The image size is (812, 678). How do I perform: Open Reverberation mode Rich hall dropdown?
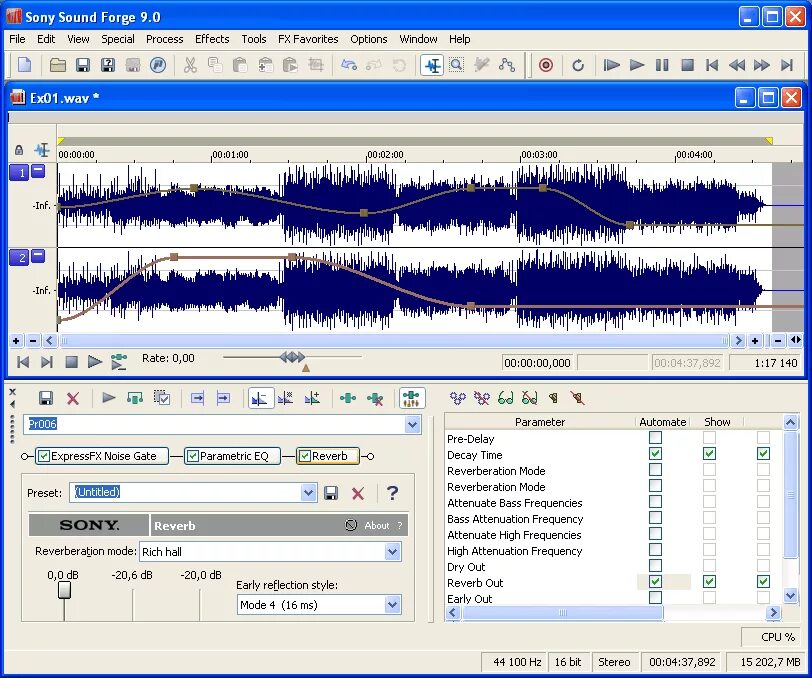393,552
